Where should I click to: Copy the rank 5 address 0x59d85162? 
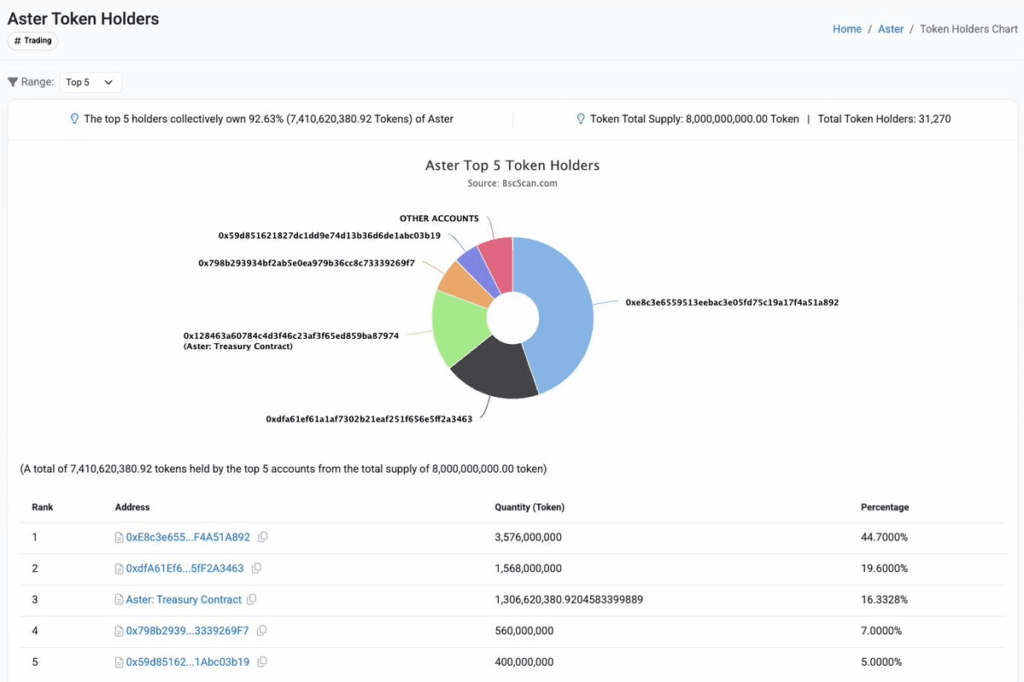click(262, 661)
